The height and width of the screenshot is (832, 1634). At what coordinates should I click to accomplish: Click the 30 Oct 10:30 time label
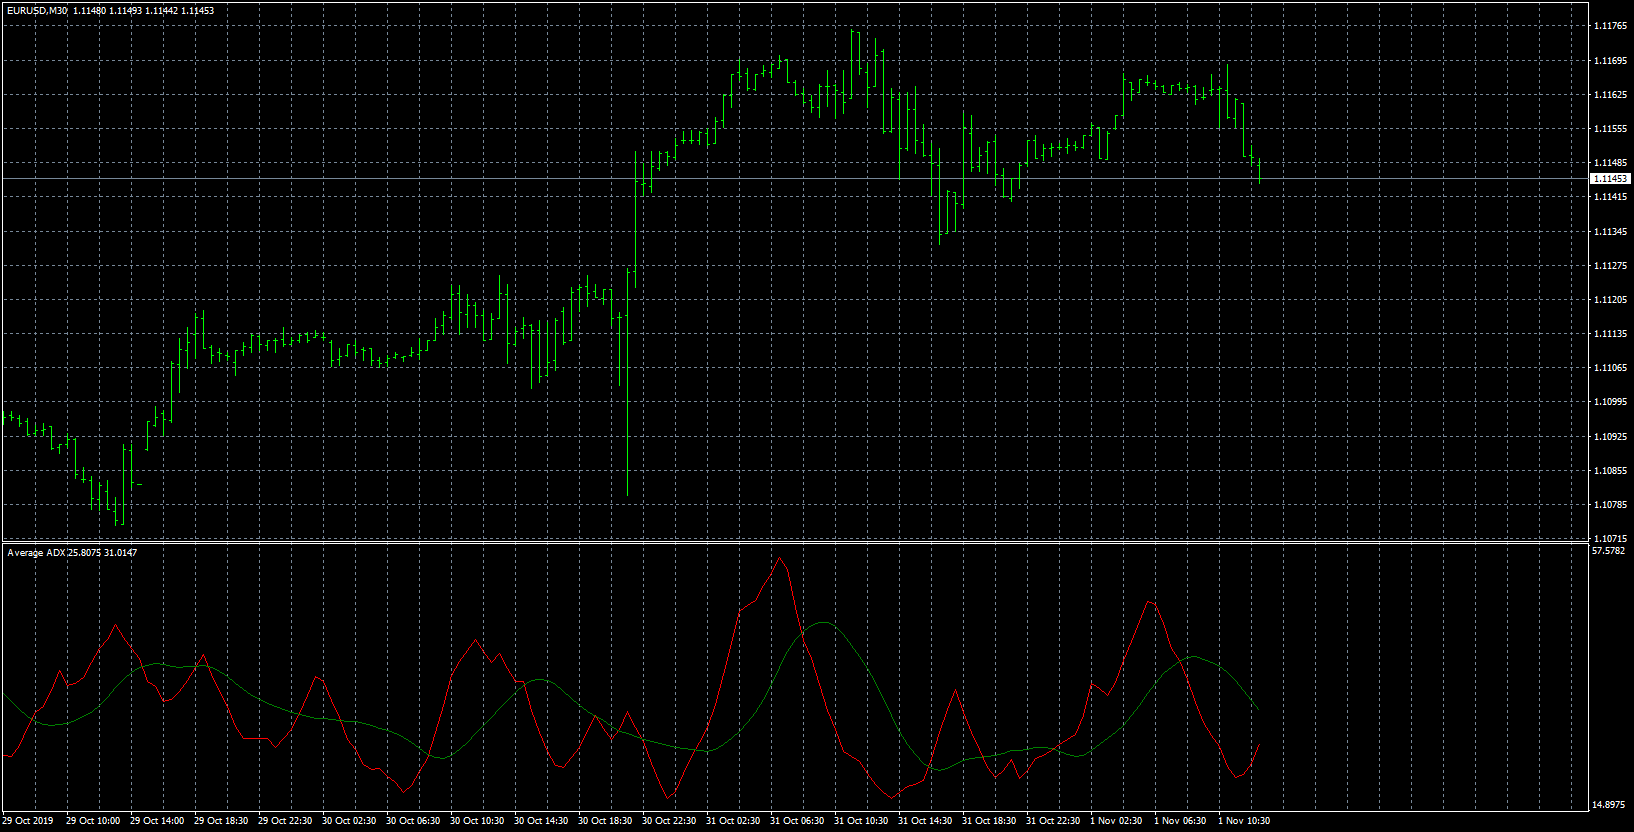pyautogui.click(x=477, y=821)
